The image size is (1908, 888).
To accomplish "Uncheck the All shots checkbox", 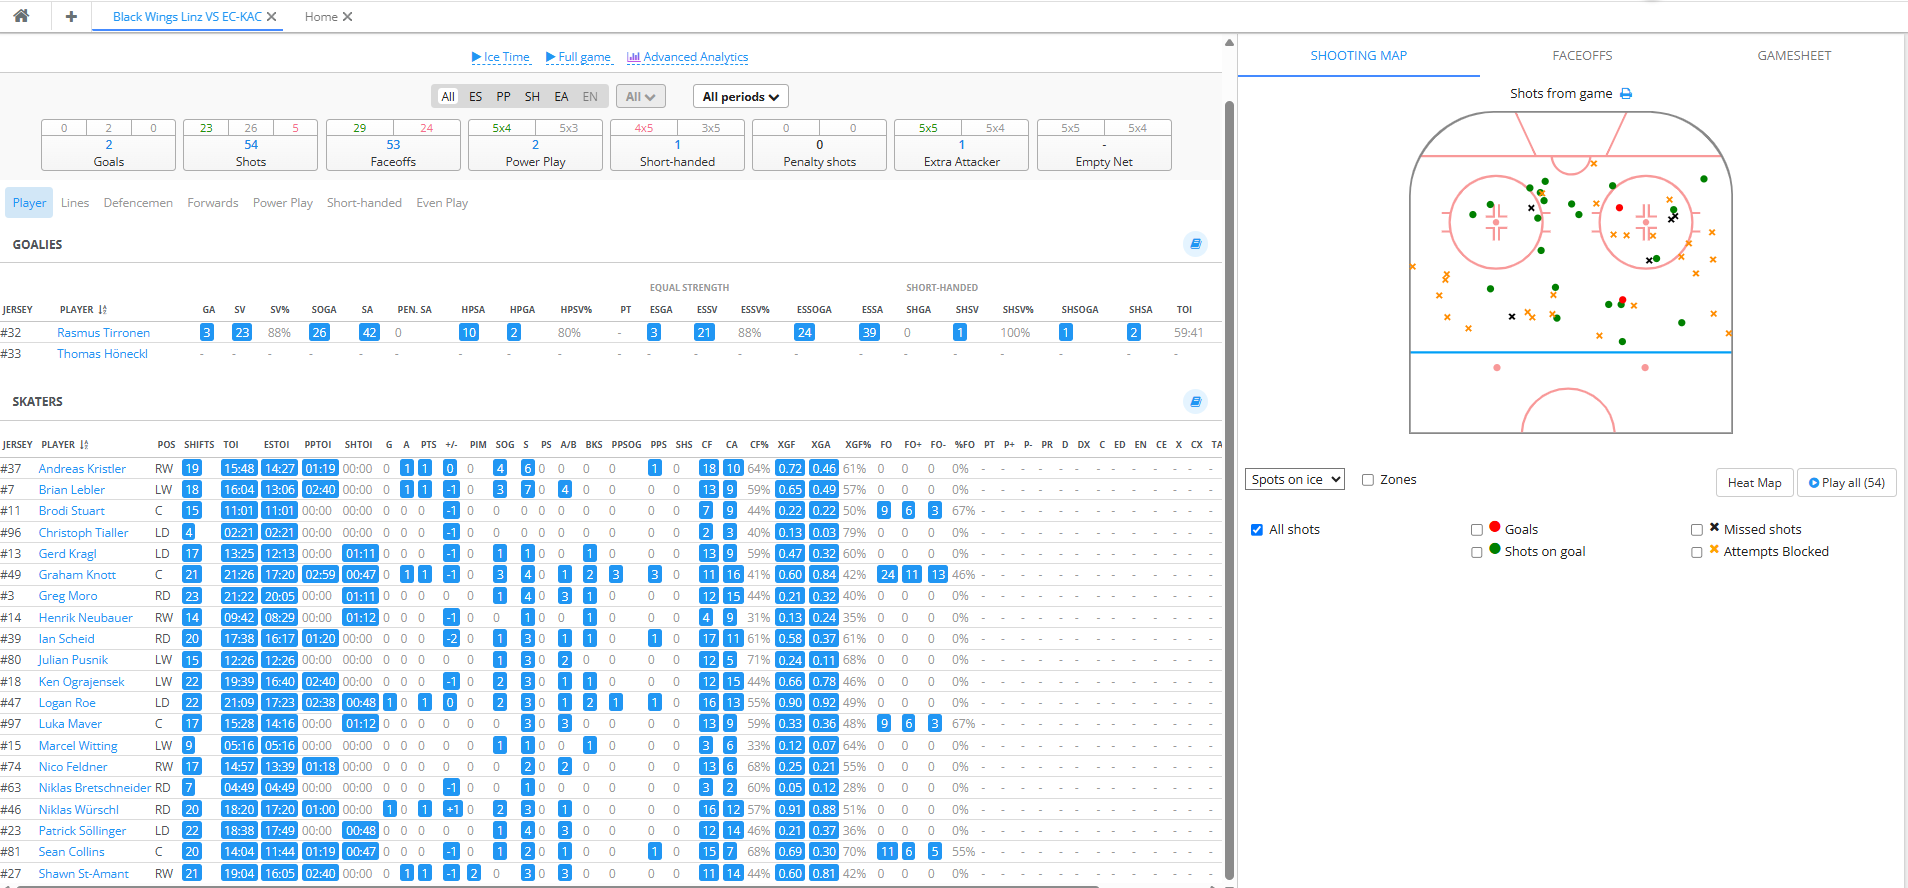I will [1257, 530].
